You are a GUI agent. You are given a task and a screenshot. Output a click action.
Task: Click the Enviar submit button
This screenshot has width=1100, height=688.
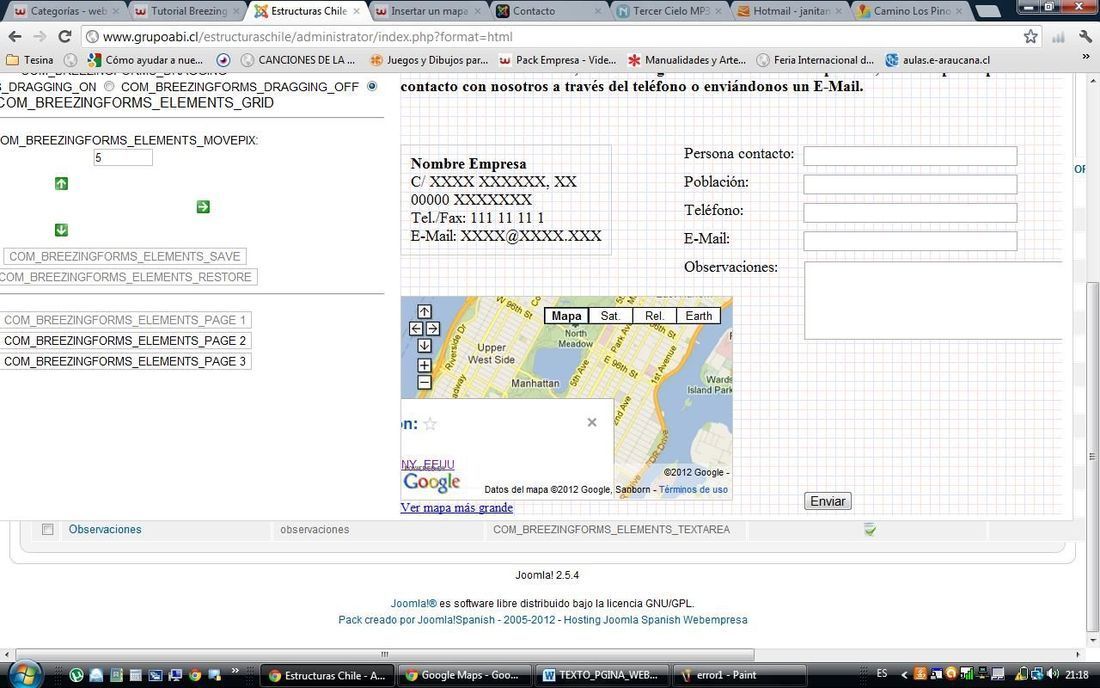point(828,501)
